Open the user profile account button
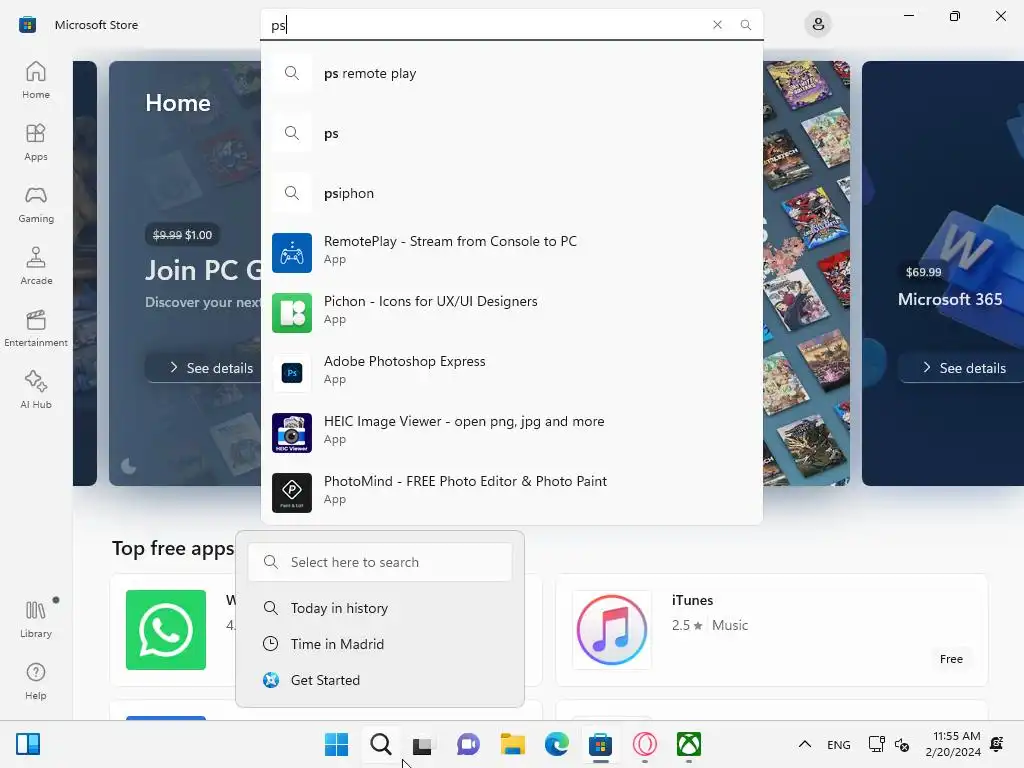Viewport: 1024px width, 768px height. click(x=818, y=25)
